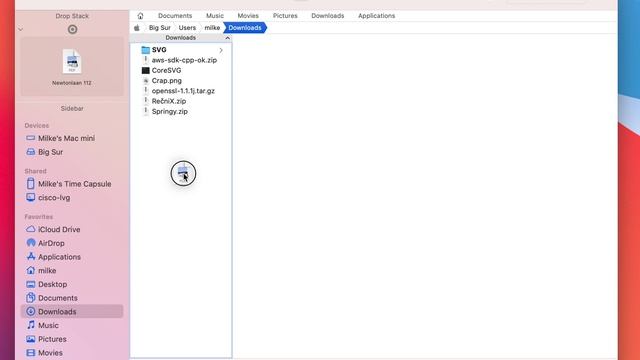Click the home icon in the favorites bar
This screenshot has height=360, width=640.
pos(140,16)
